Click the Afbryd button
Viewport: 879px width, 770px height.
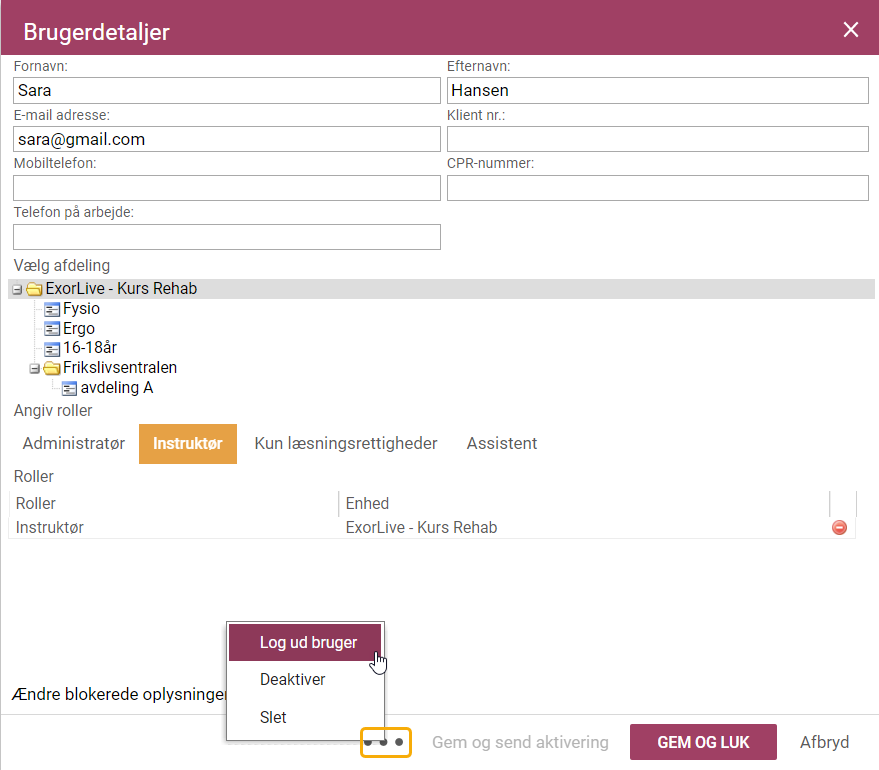824,742
